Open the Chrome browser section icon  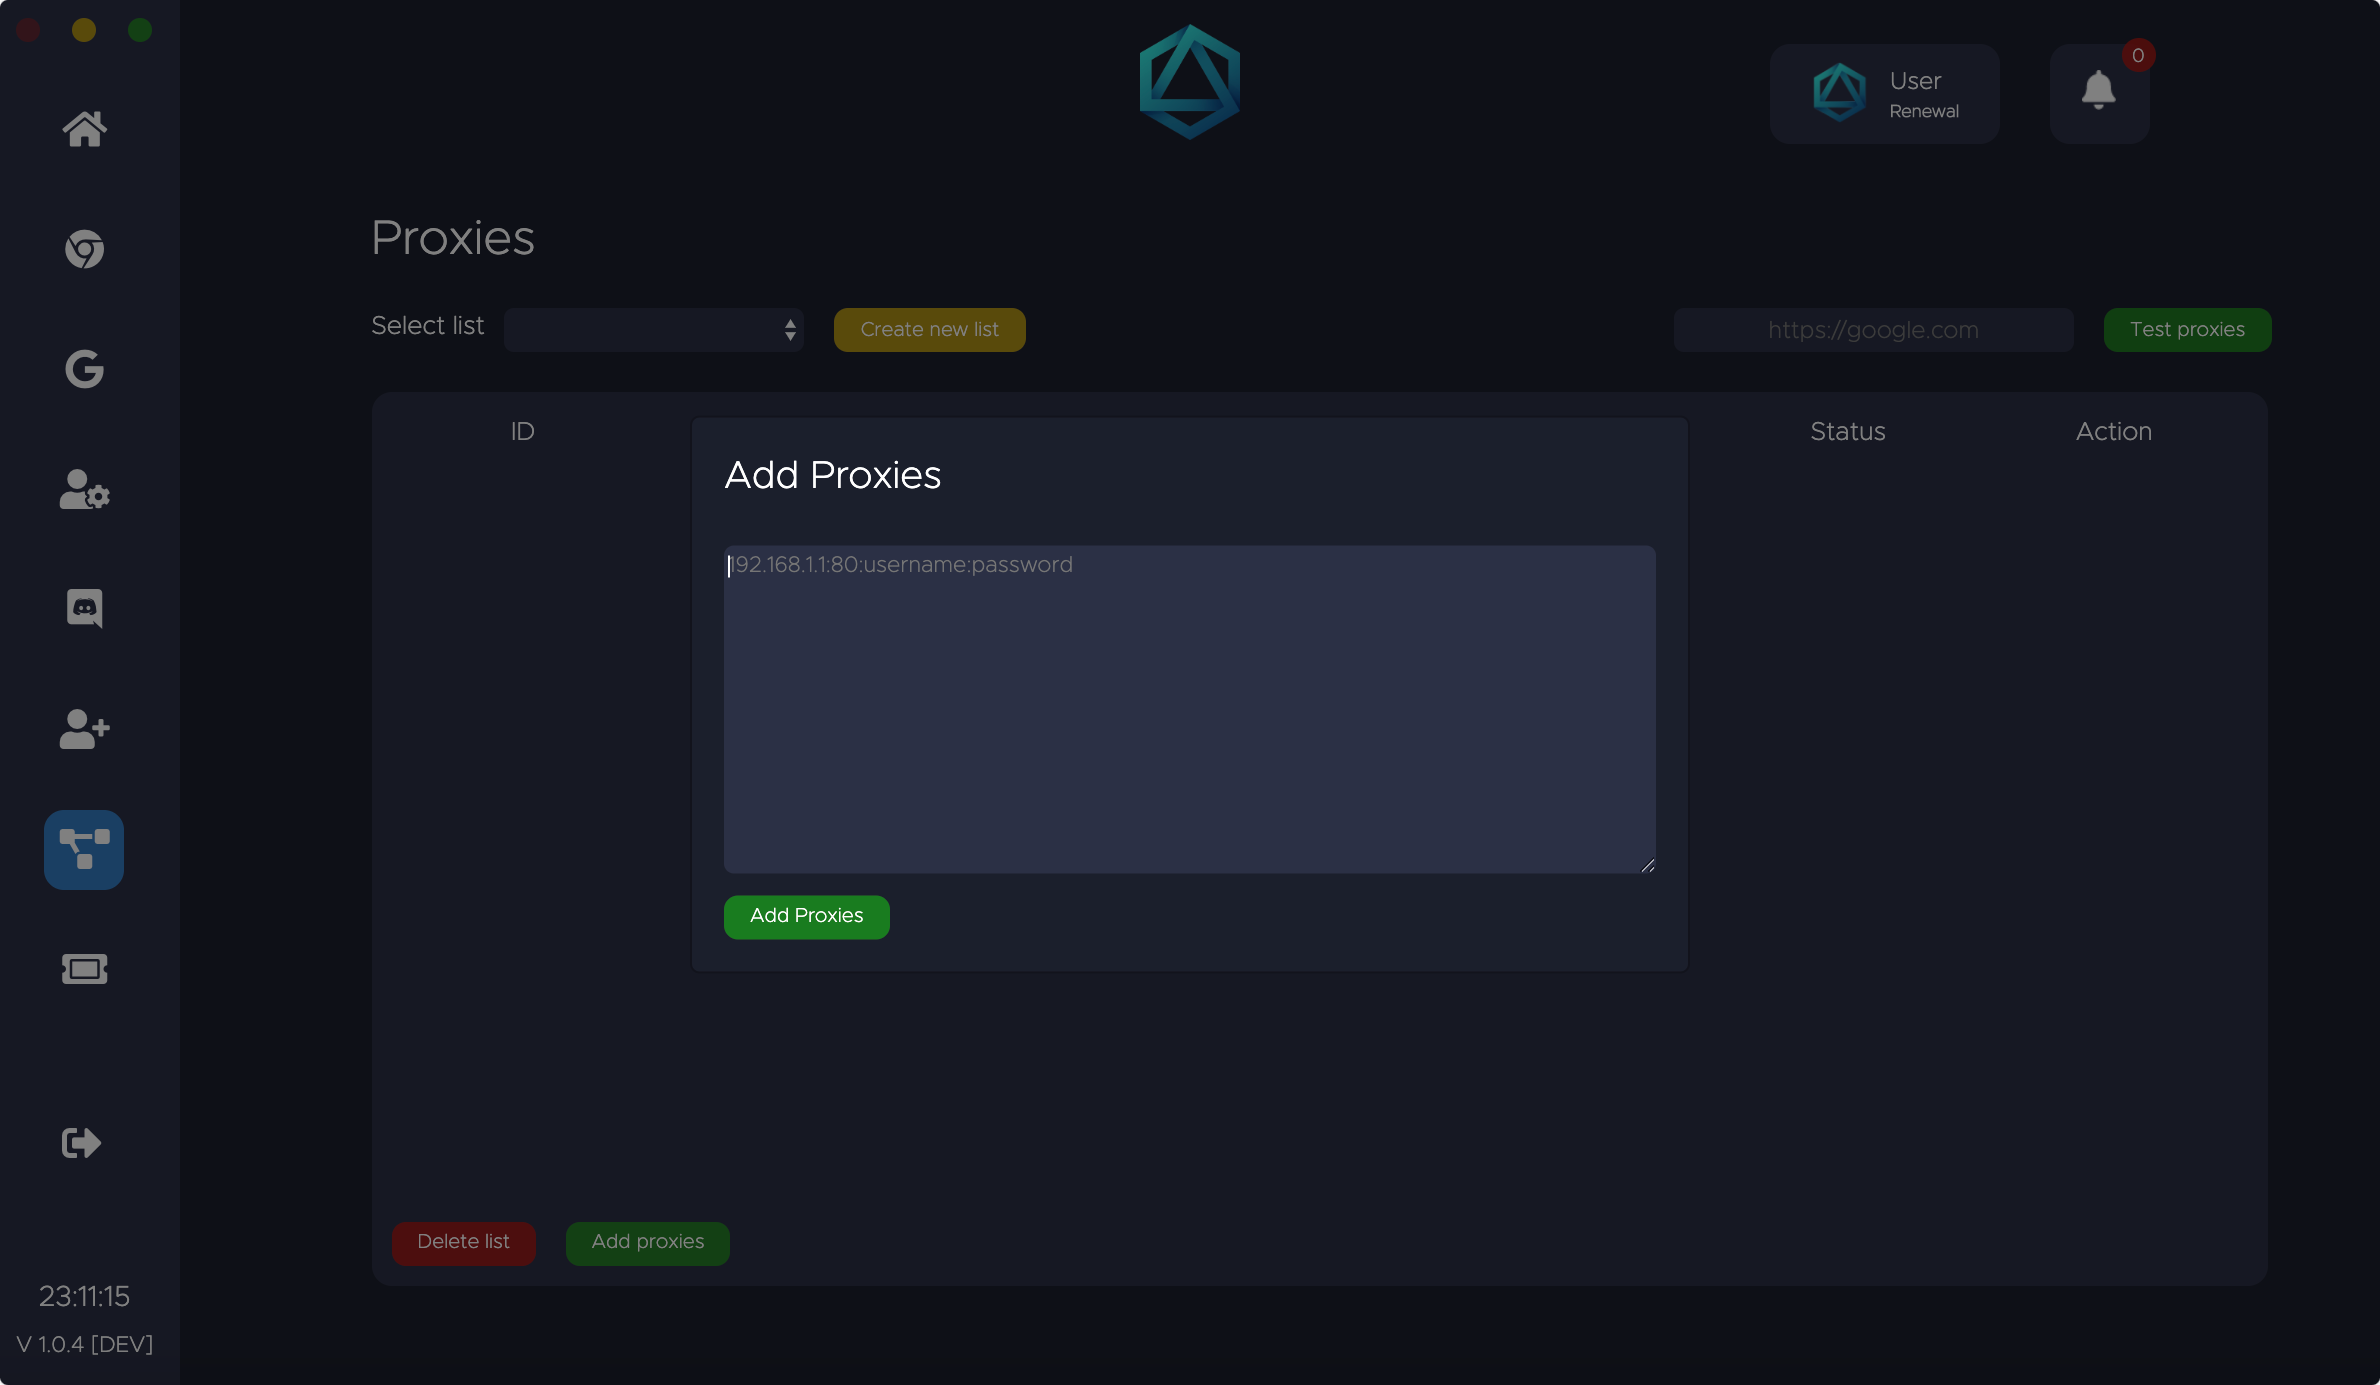click(x=84, y=249)
